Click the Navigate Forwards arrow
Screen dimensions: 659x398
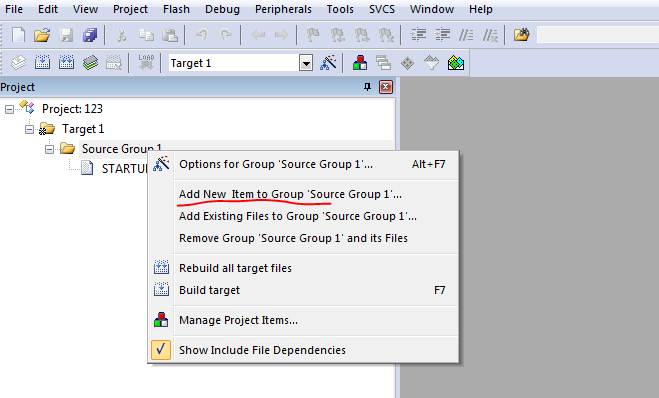click(282, 35)
